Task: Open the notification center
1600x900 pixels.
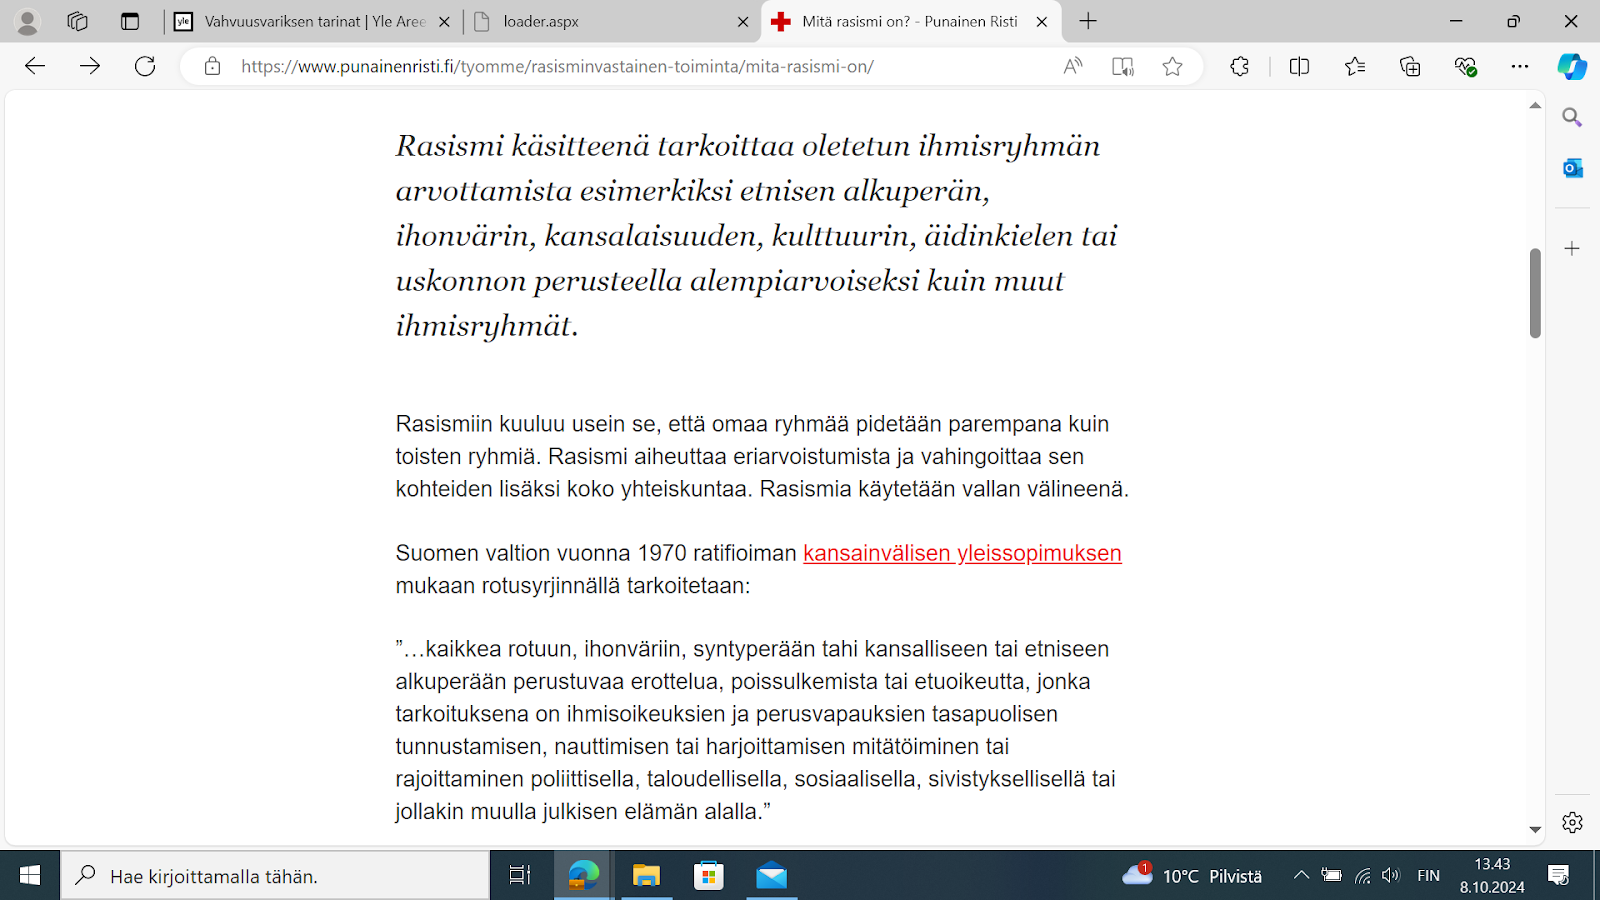Action: pos(1558,876)
